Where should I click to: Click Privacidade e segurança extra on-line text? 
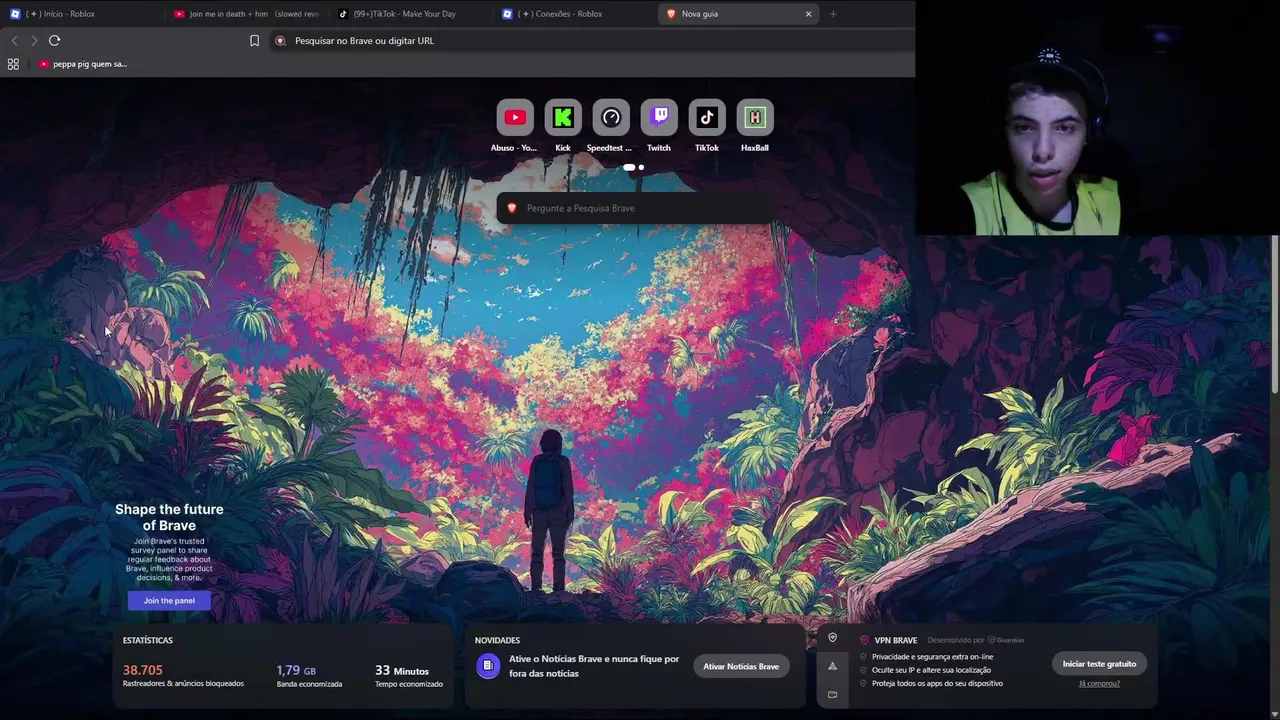point(932,657)
